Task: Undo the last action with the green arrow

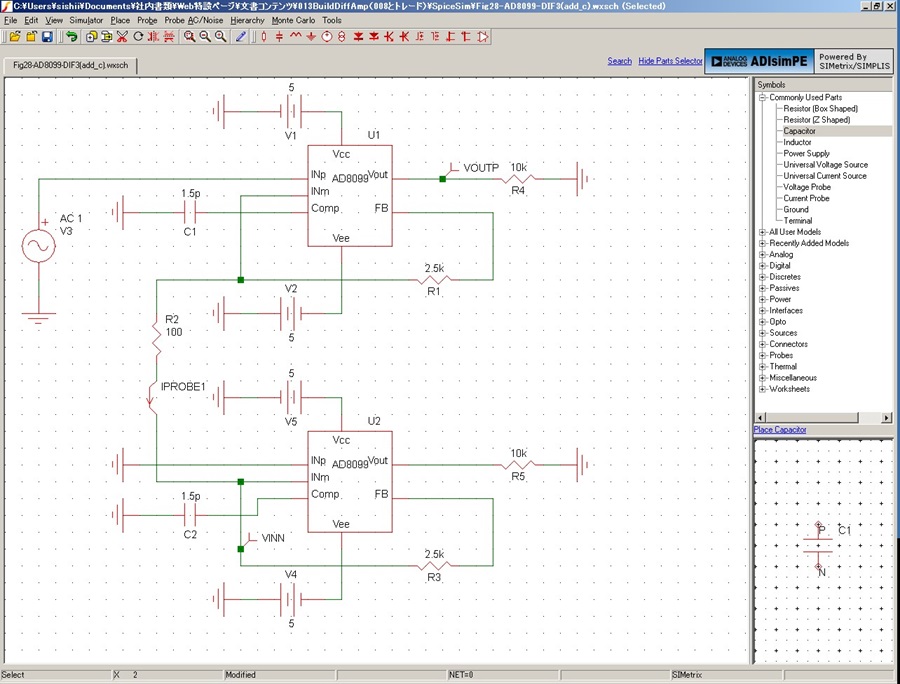Action: [x=71, y=37]
